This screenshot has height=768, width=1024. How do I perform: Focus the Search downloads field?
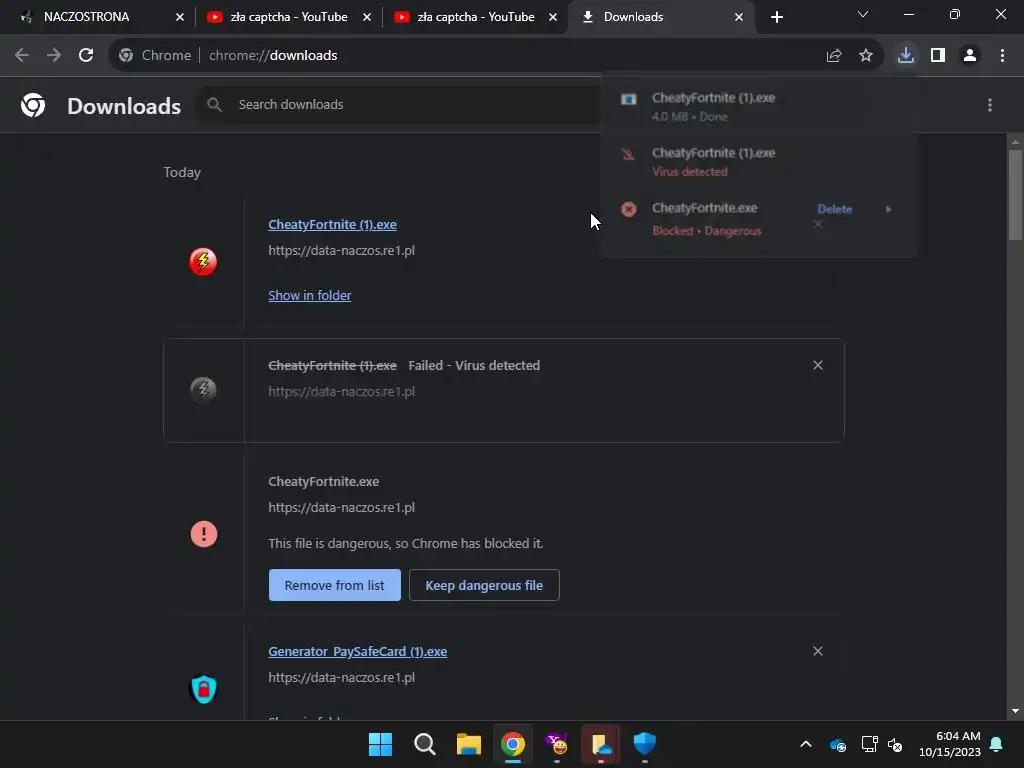398,104
